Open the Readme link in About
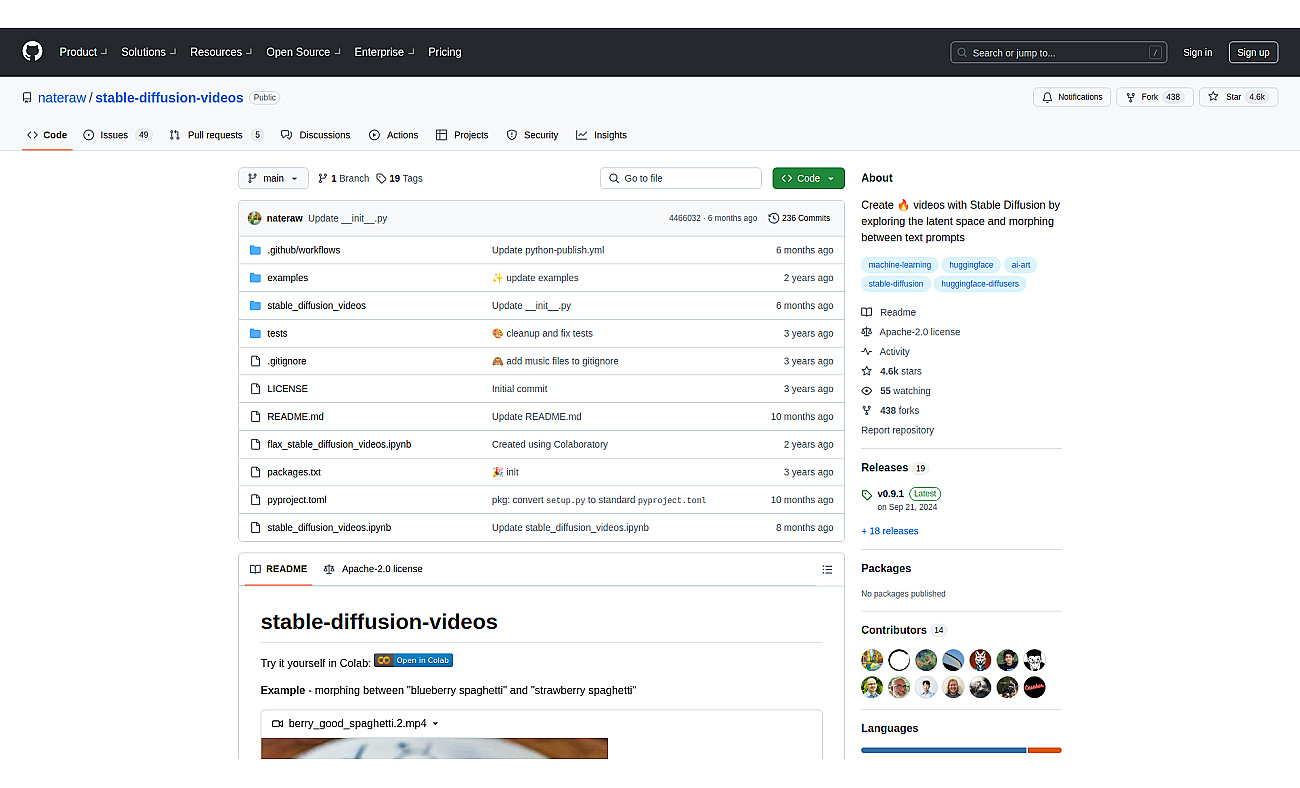 [888, 312]
